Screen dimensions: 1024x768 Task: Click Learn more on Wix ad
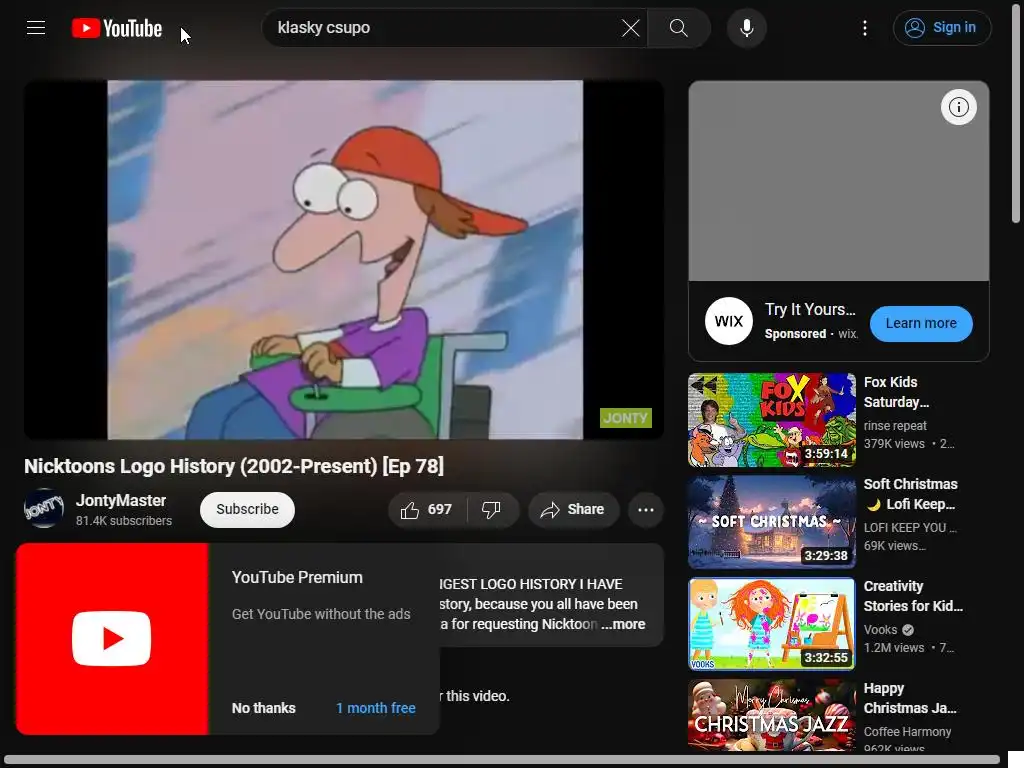point(921,323)
